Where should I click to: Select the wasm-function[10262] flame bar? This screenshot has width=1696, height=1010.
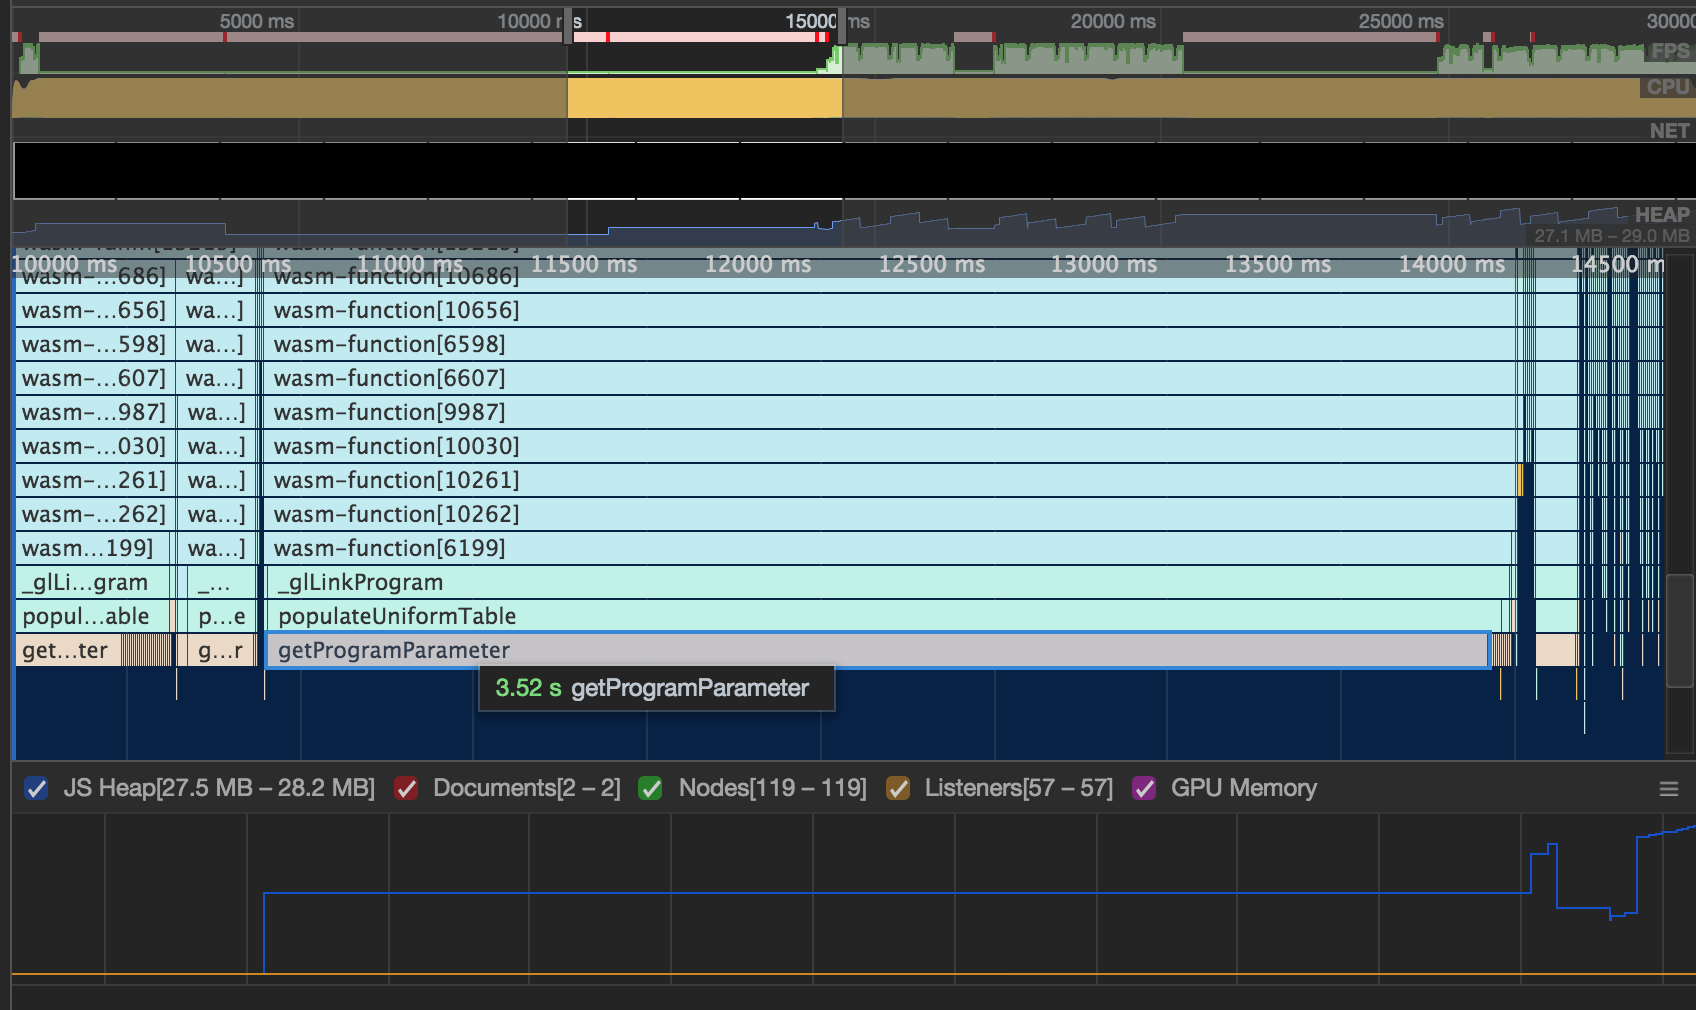coord(890,514)
